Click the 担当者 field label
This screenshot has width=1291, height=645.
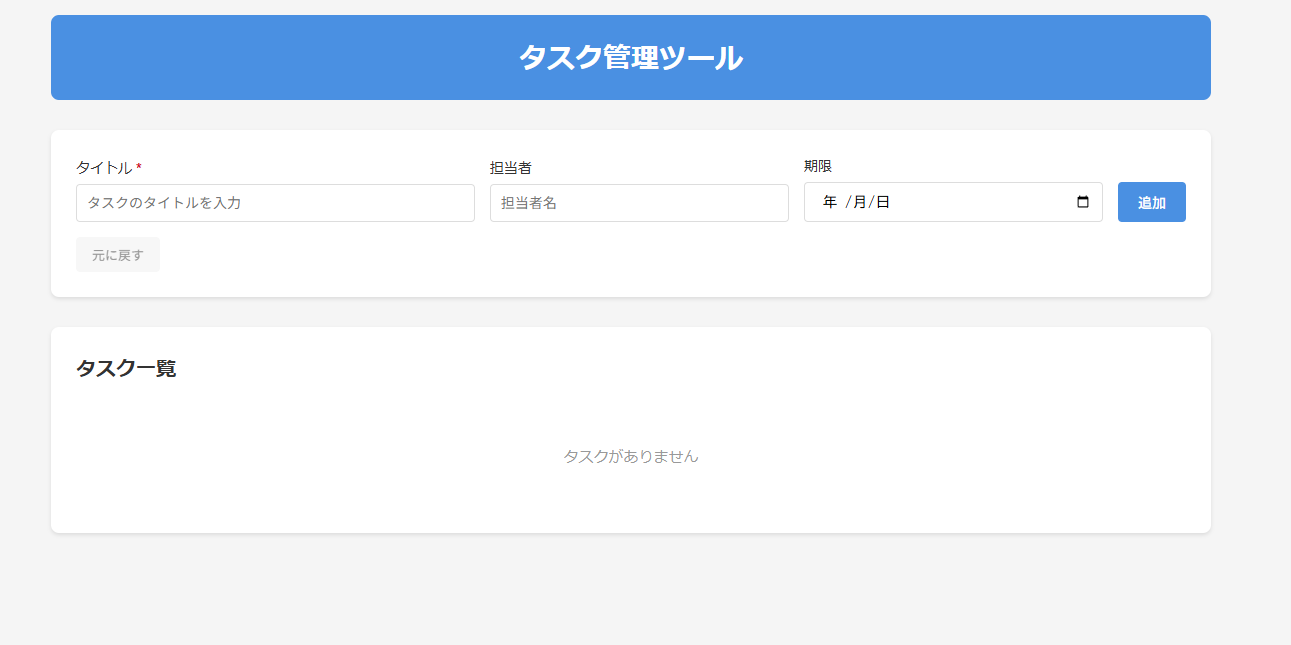[510, 168]
